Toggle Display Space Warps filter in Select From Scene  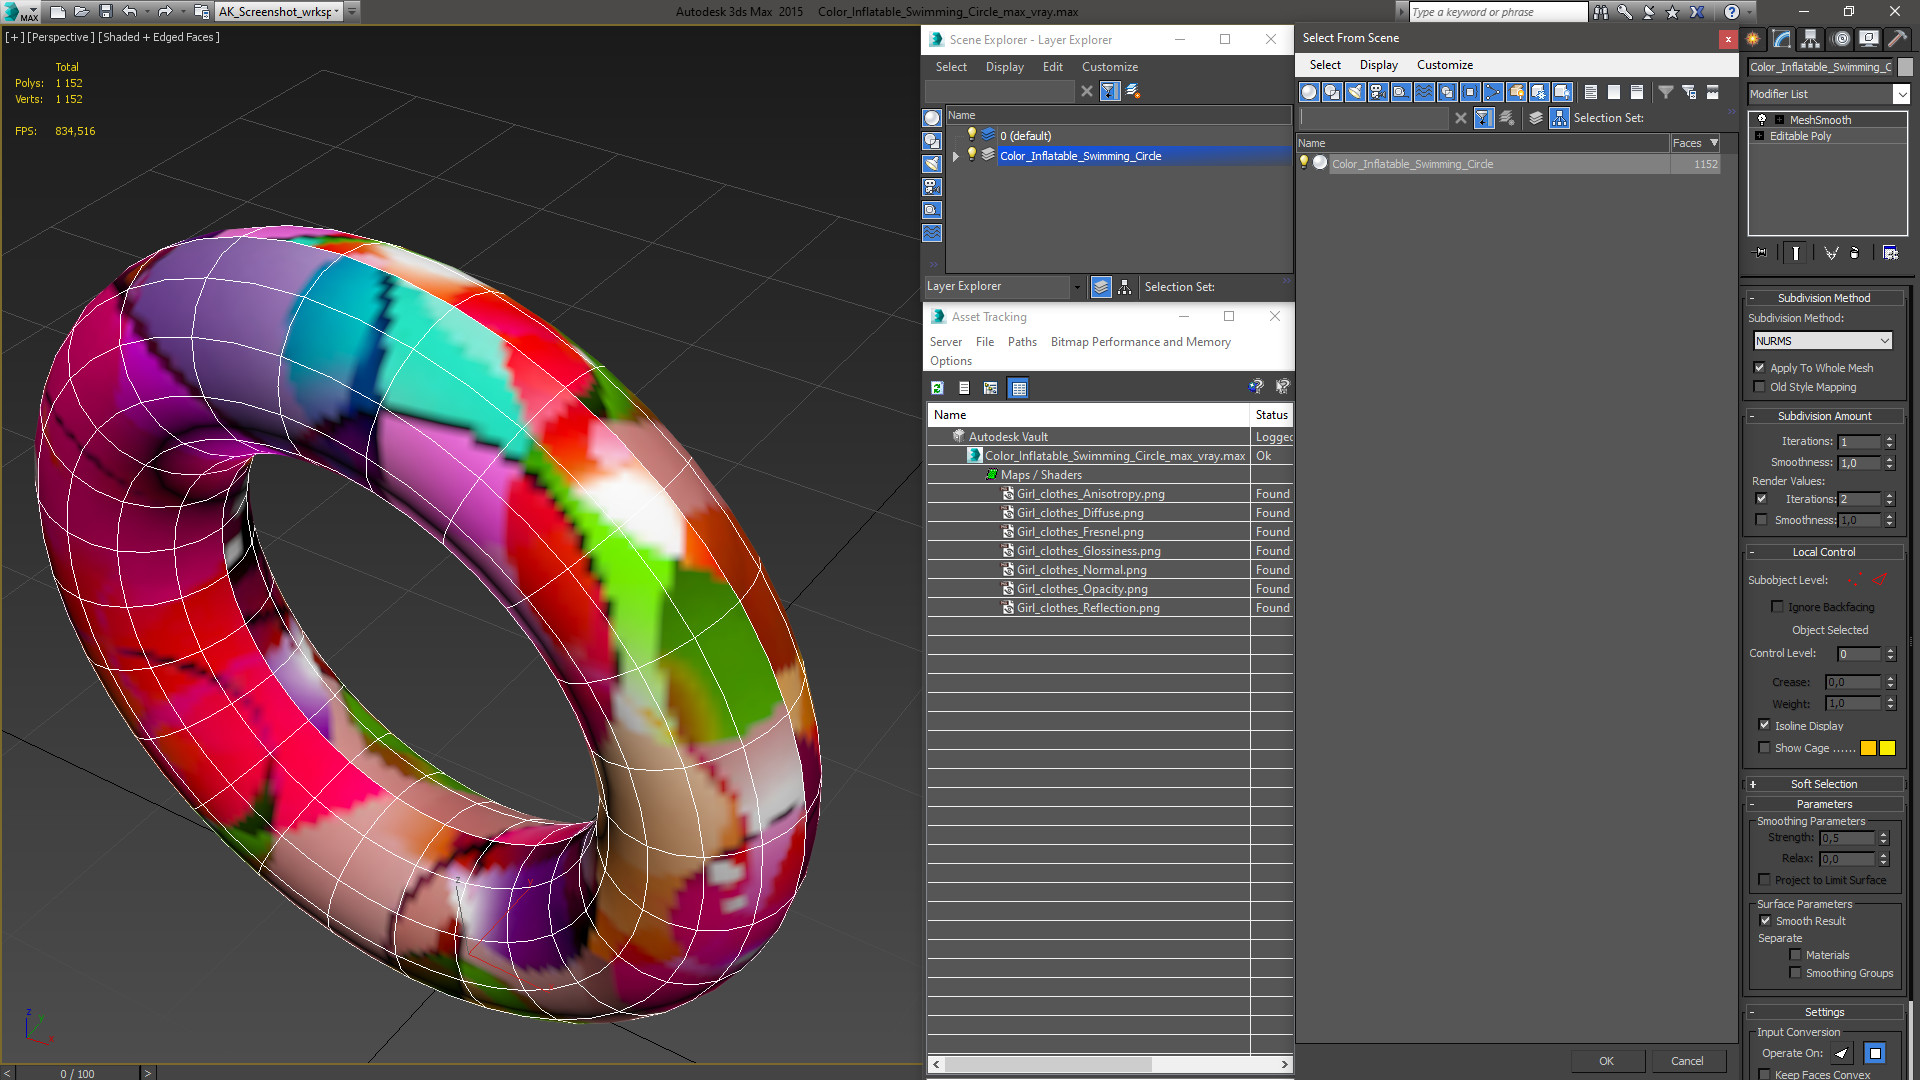(x=1424, y=92)
